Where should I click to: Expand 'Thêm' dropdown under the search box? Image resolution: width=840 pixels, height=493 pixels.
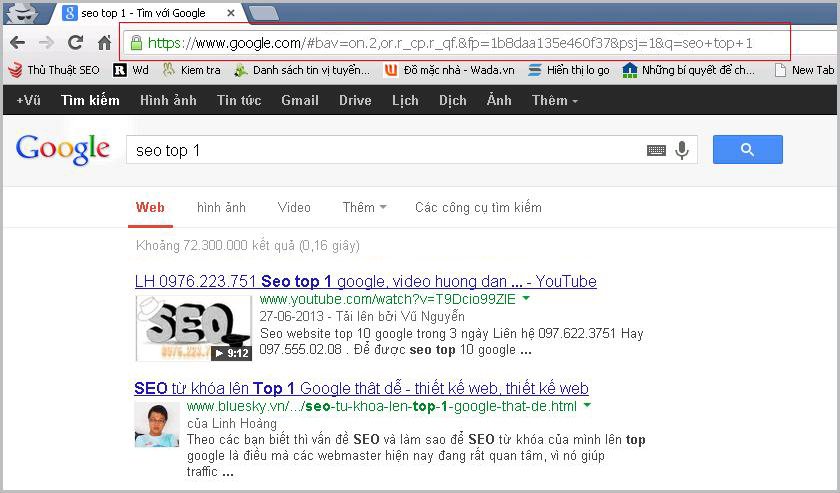[x=364, y=207]
